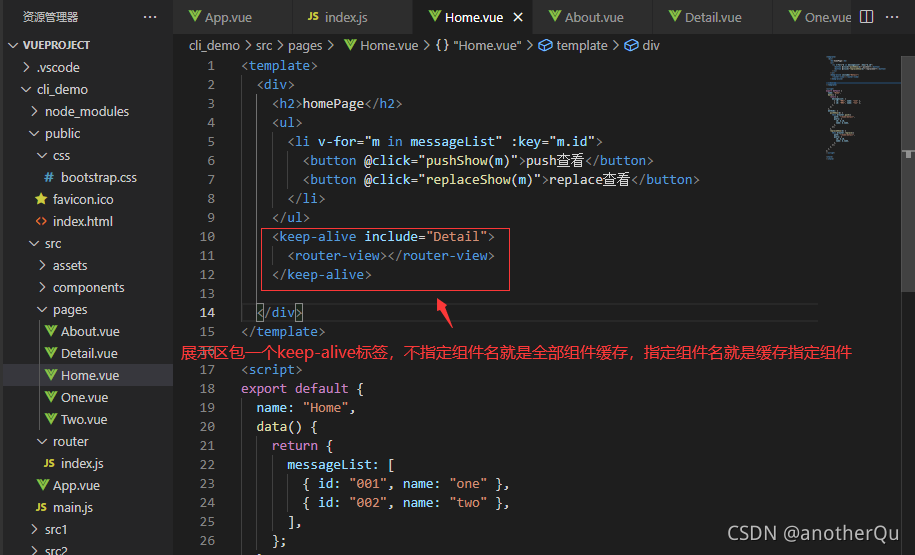Click pages in the breadcrumb path
Screen dimensions: 915x555
point(305,46)
